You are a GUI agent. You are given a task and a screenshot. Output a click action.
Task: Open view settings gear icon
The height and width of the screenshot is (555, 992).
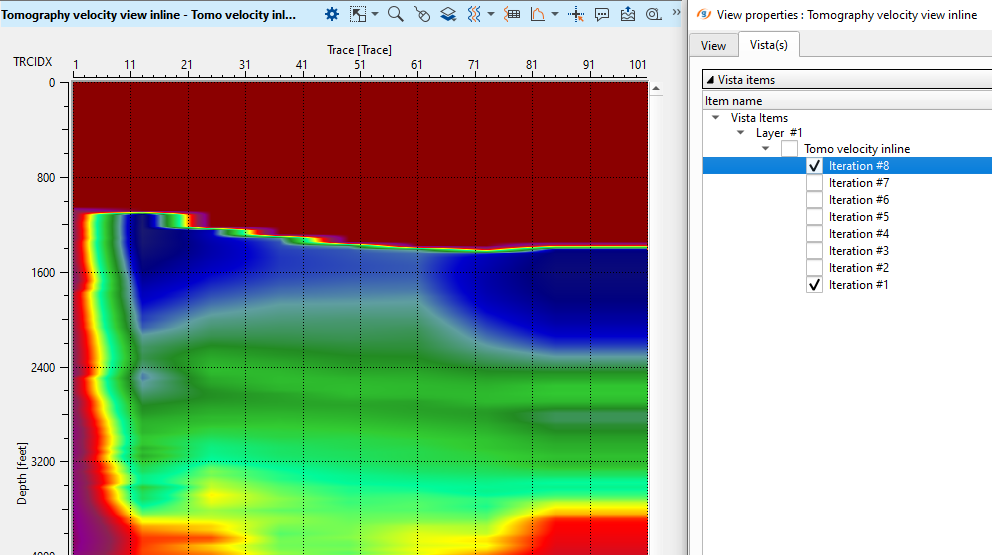tap(332, 14)
